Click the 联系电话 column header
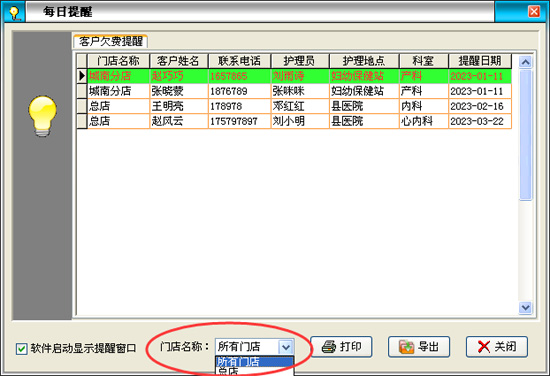550x376 pixels. click(x=240, y=61)
